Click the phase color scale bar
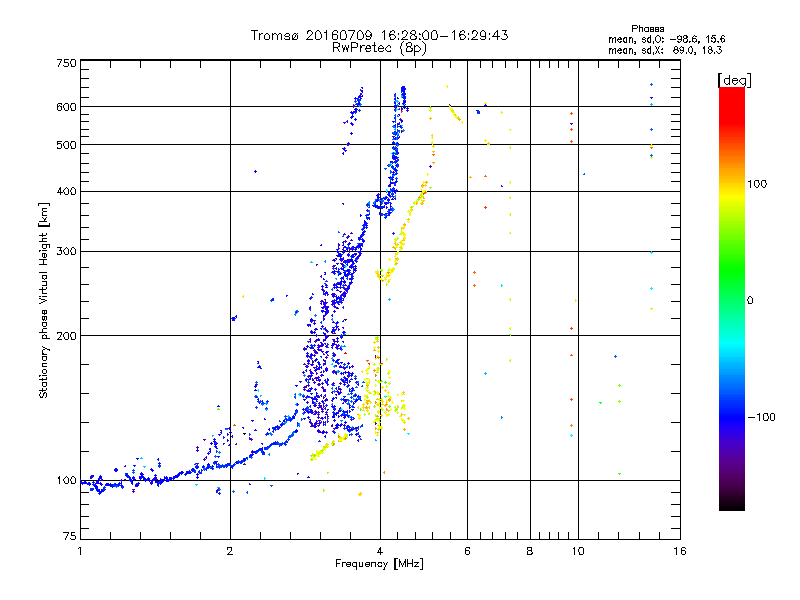This screenshot has height=600, width=800. (732, 298)
